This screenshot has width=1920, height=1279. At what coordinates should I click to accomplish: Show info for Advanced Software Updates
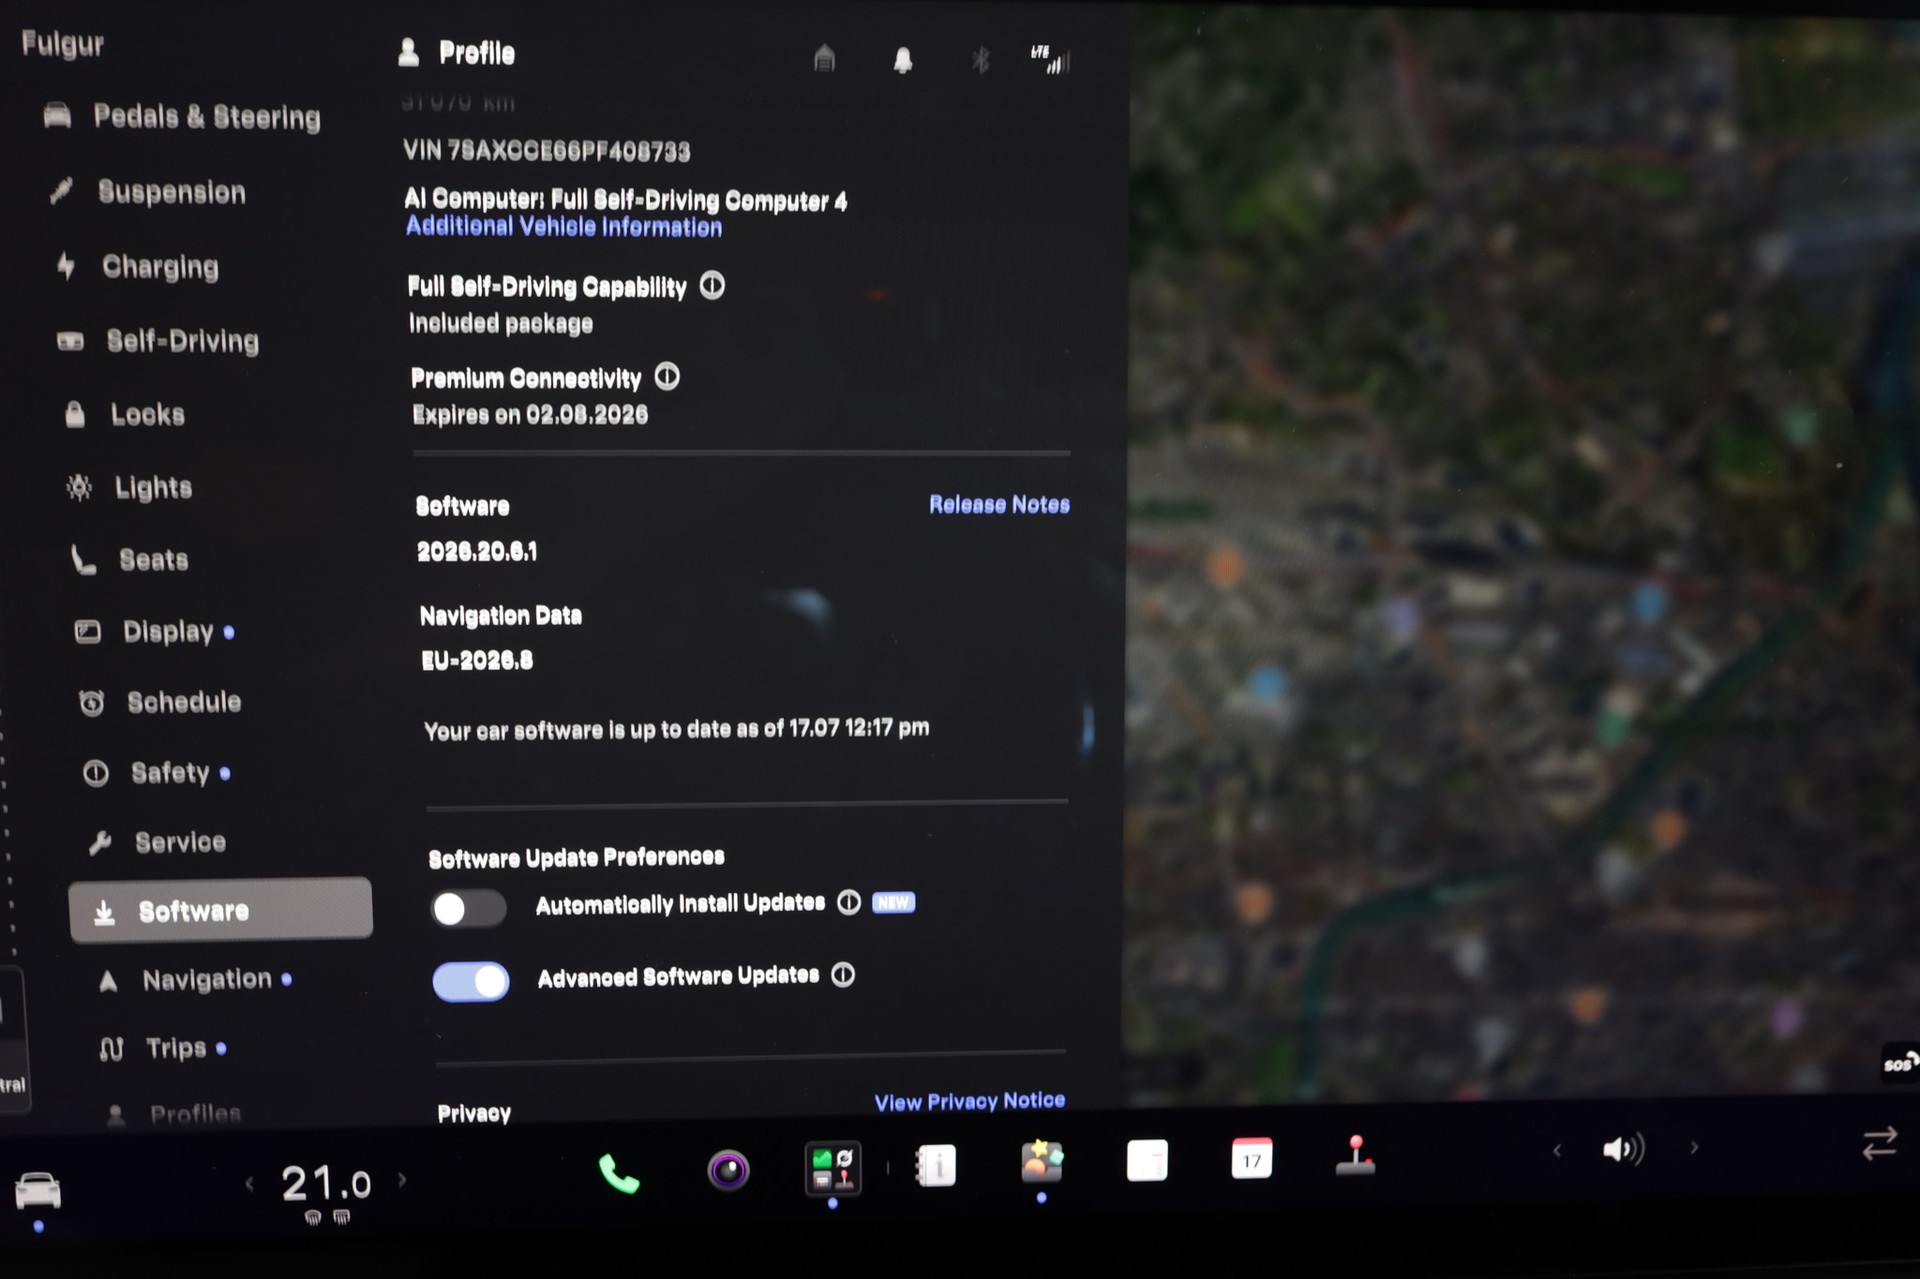click(843, 975)
